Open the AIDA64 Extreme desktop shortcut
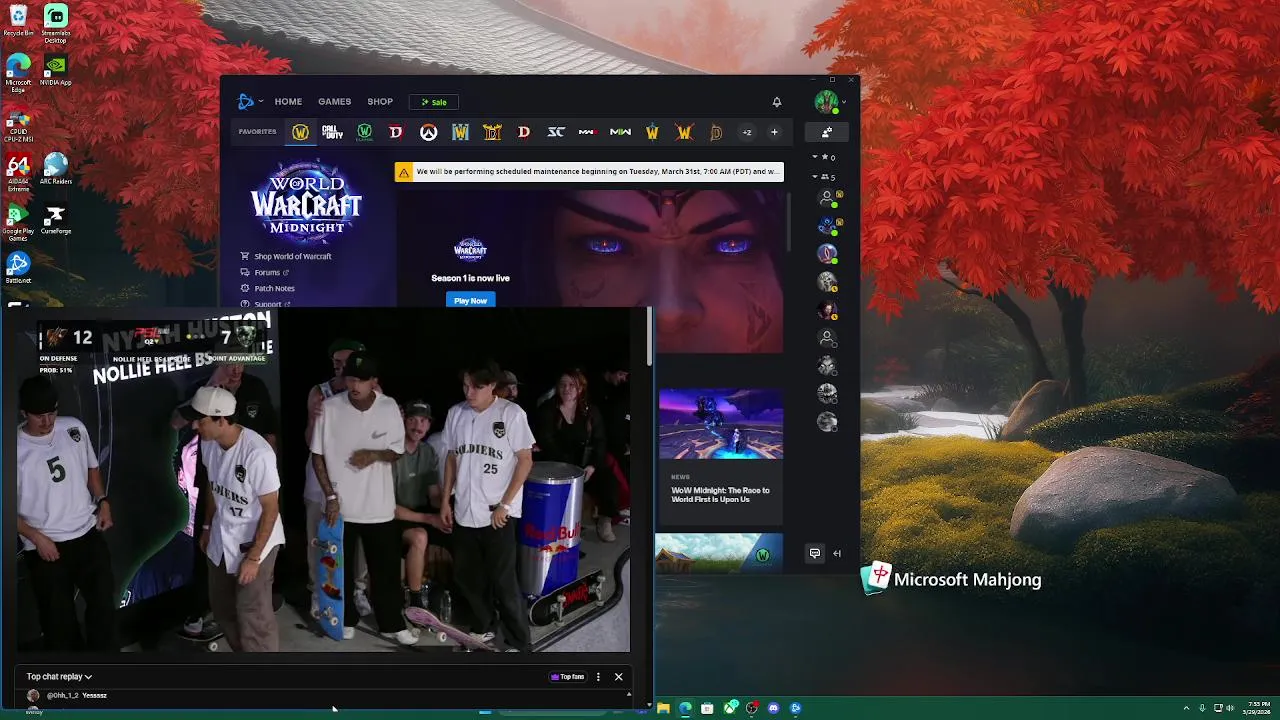 18,173
